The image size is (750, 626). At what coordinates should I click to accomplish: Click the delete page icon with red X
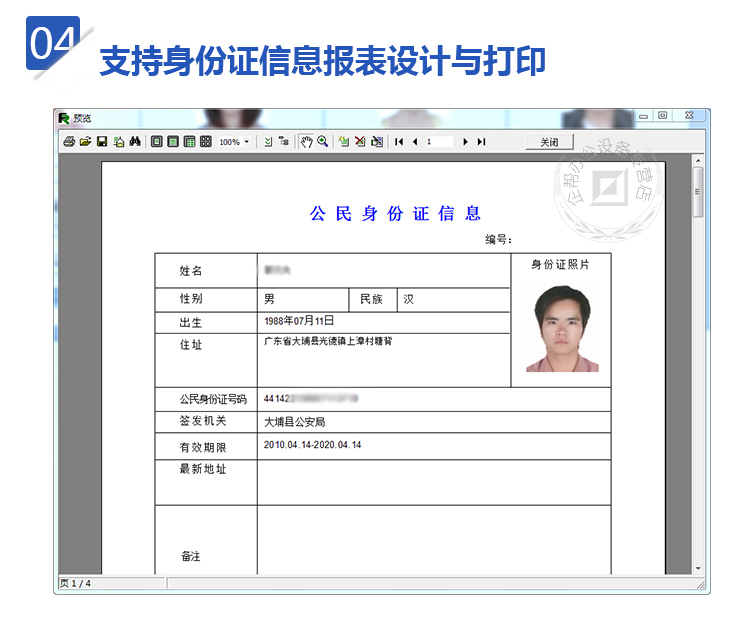360,142
